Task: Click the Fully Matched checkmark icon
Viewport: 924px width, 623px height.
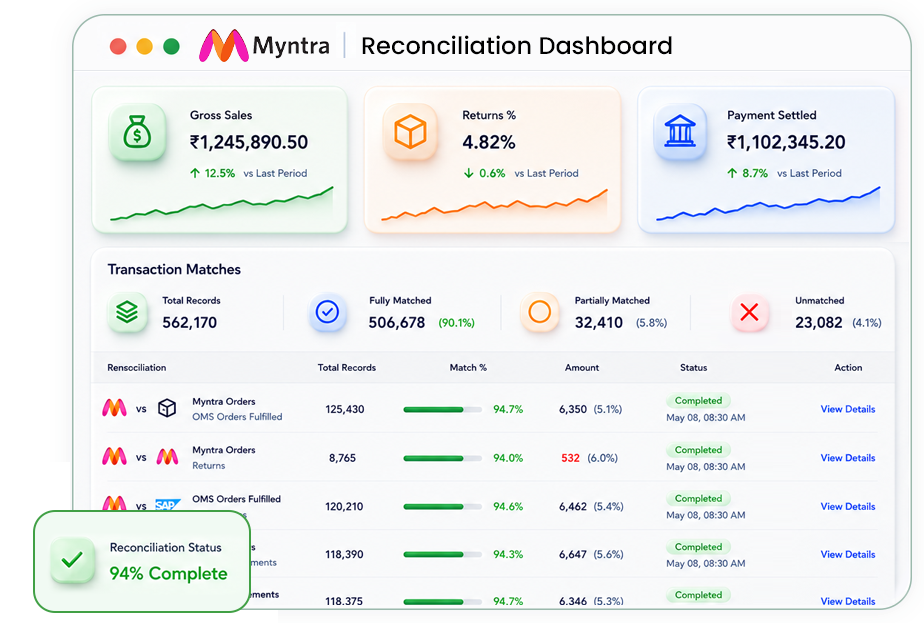Action: [327, 312]
